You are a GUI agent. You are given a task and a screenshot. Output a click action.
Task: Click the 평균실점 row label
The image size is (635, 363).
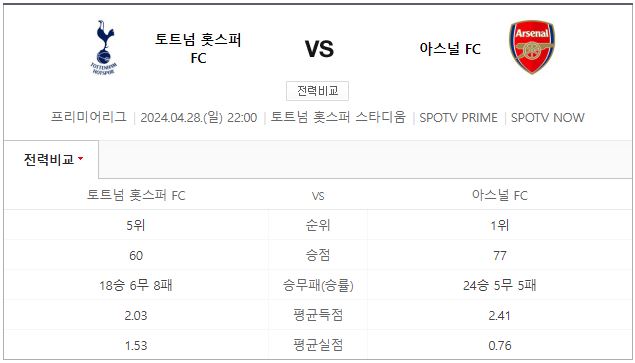pos(318,345)
